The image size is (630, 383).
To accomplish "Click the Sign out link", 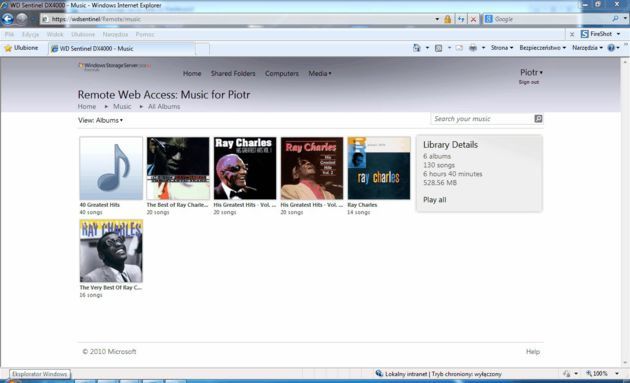I will coord(529,82).
